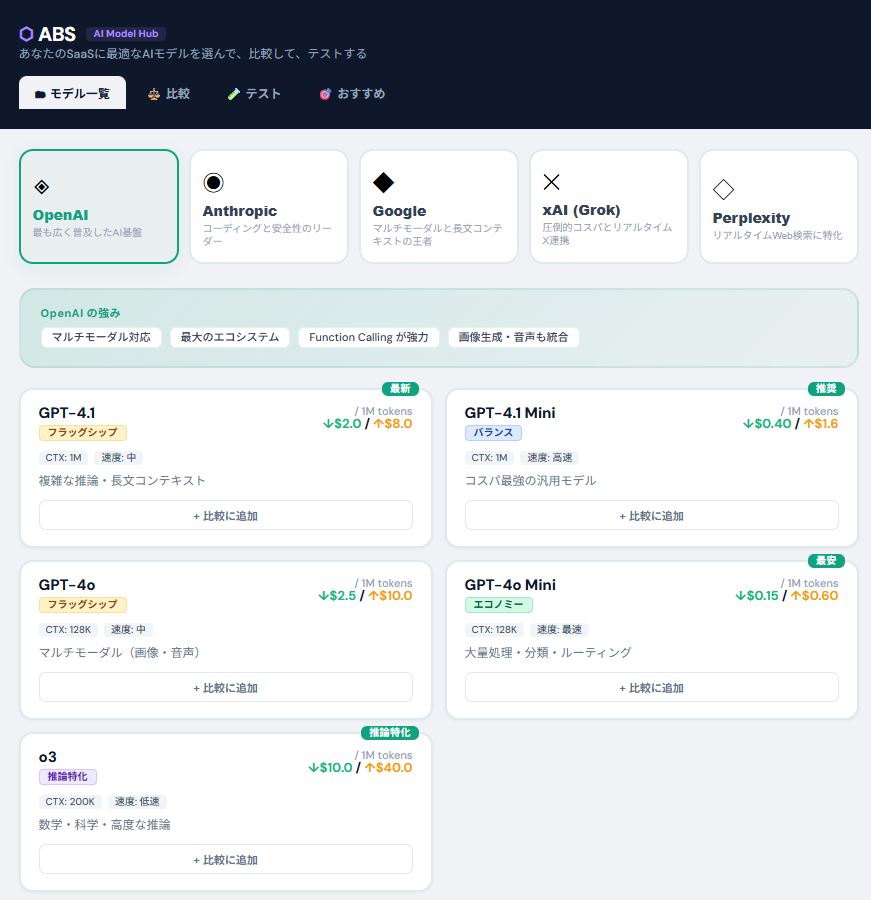The image size is (871, 900).
Task: Click the 推奨 badge on GPT-4.1 Mini
Action: point(826,389)
